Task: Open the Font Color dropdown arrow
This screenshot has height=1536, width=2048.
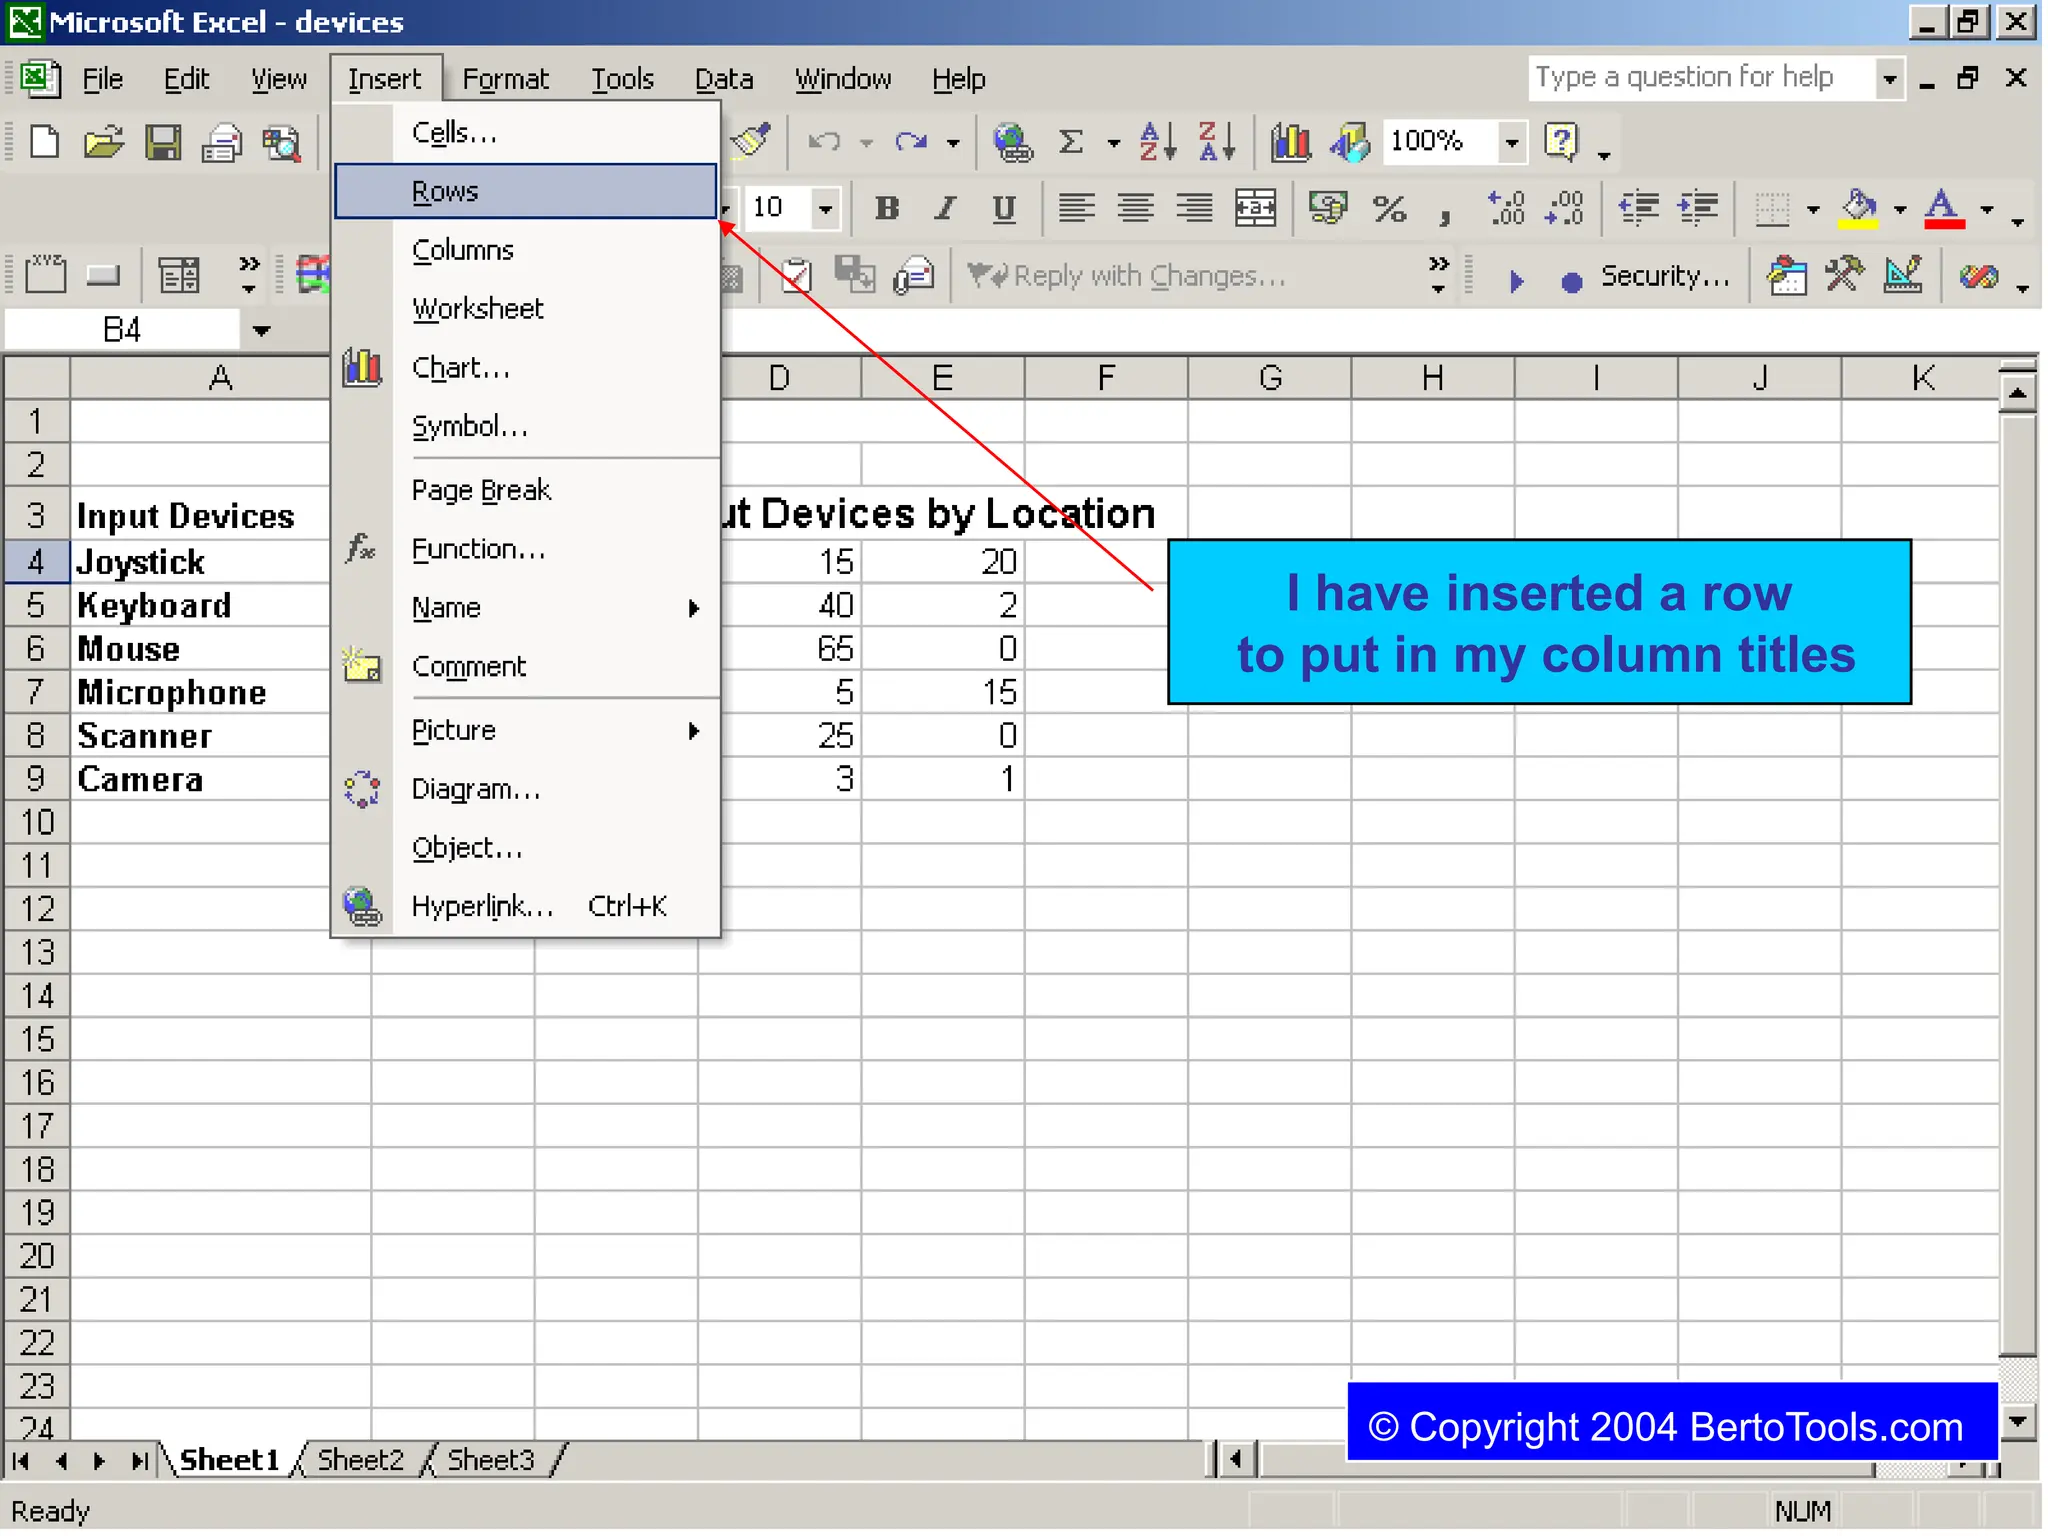Action: tap(1987, 209)
